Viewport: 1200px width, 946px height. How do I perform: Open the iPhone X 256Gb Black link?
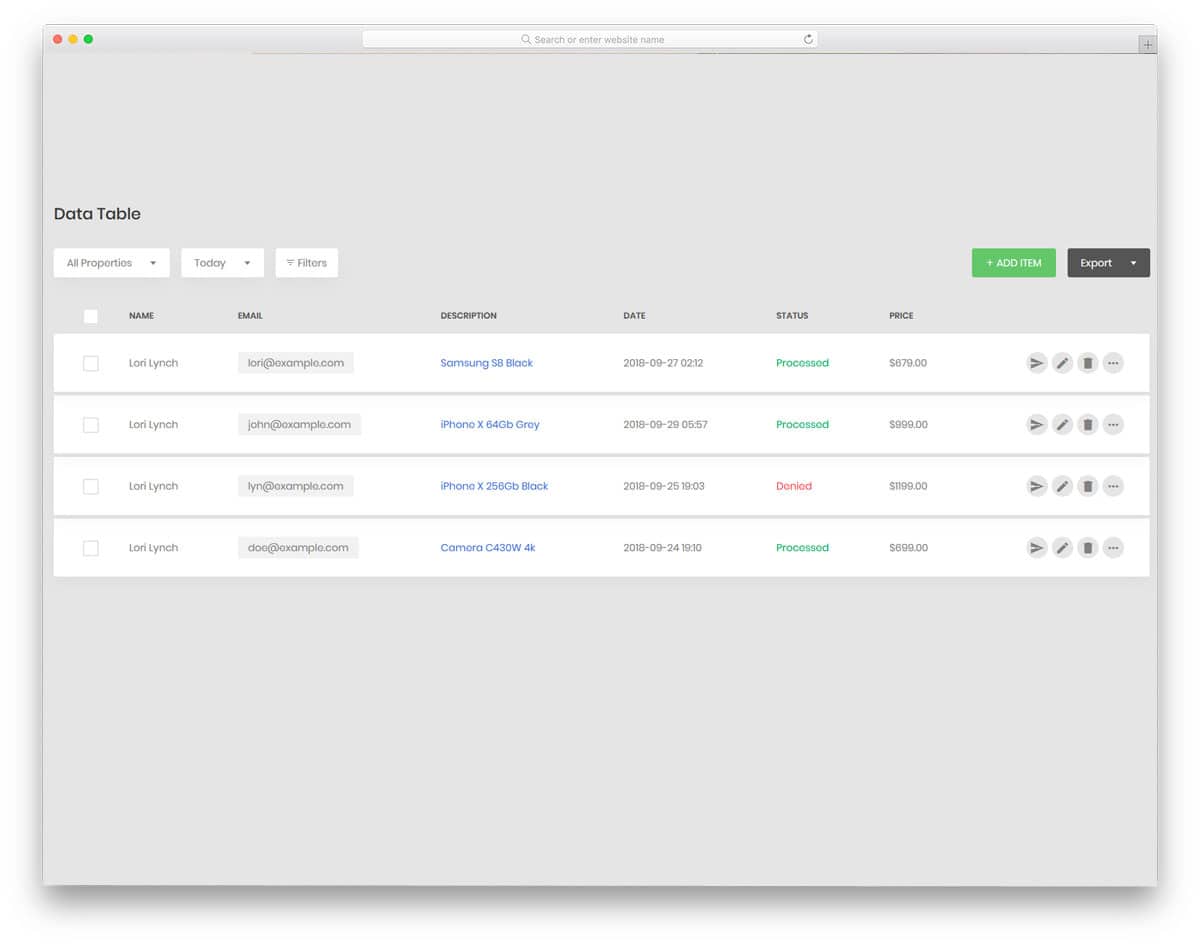494,486
